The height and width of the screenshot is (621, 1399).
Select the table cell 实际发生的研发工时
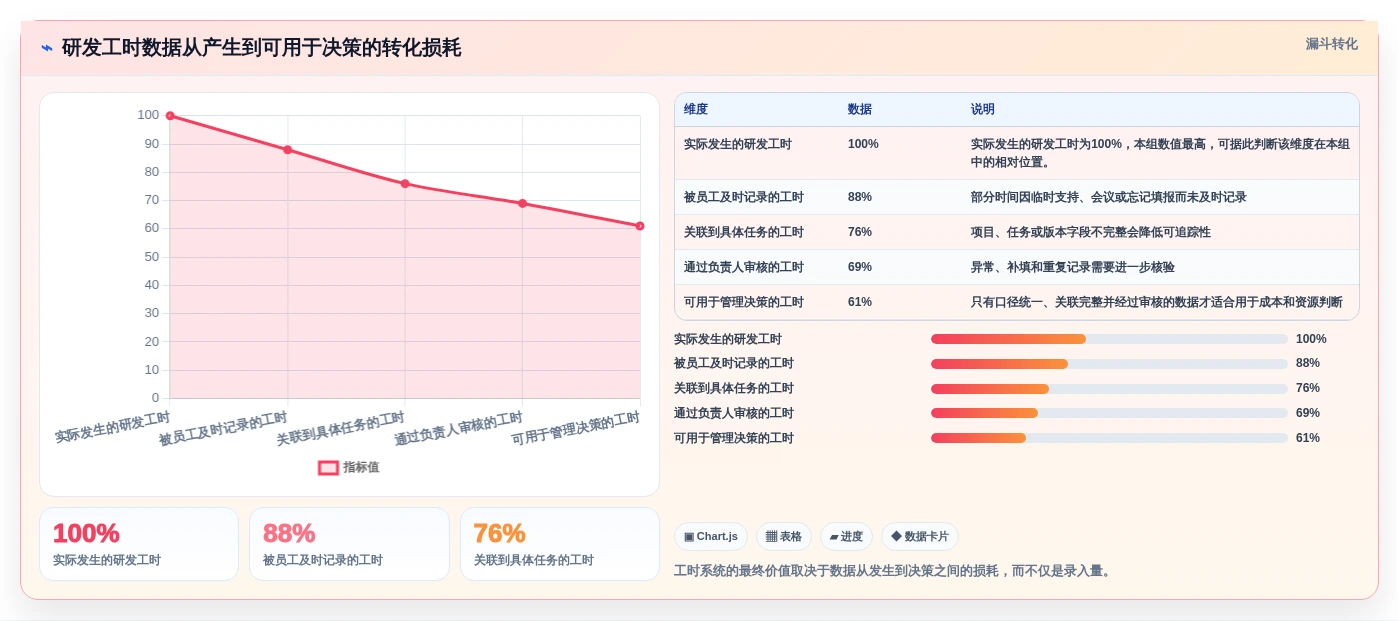(x=738, y=144)
